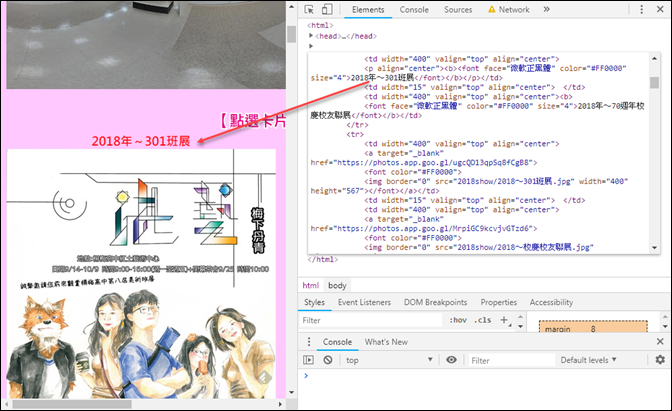672x411 pixels.
Task: Focus the Styles Filter field
Action: pos(371,320)
